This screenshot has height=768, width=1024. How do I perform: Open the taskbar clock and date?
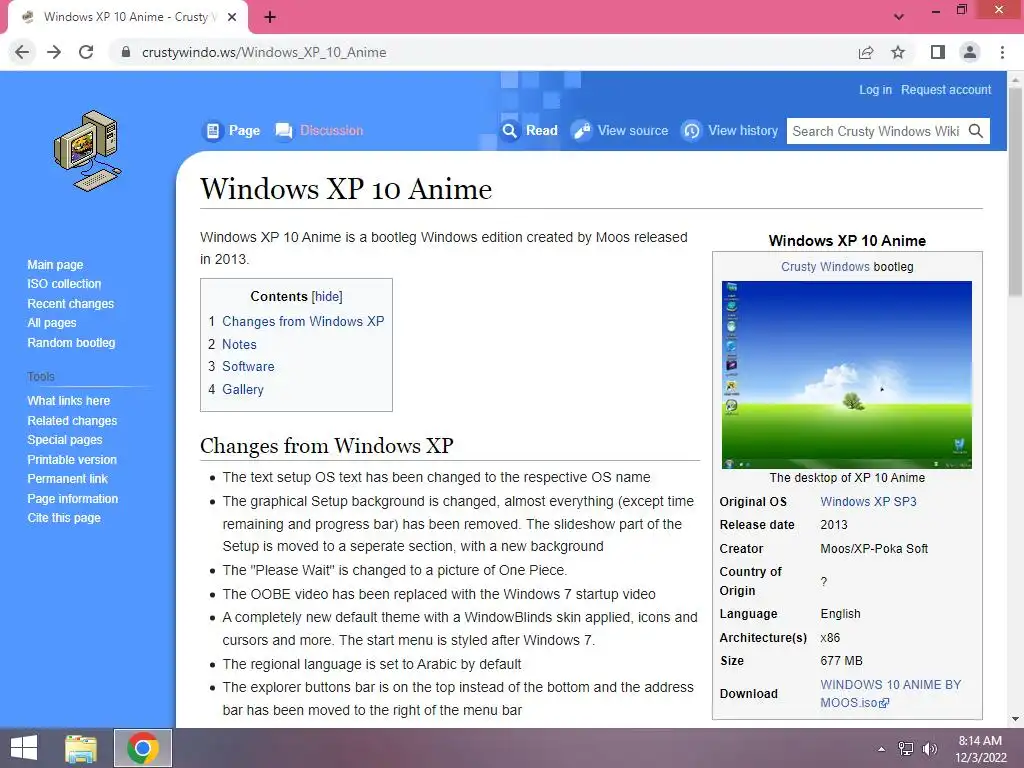click(980, 749)
